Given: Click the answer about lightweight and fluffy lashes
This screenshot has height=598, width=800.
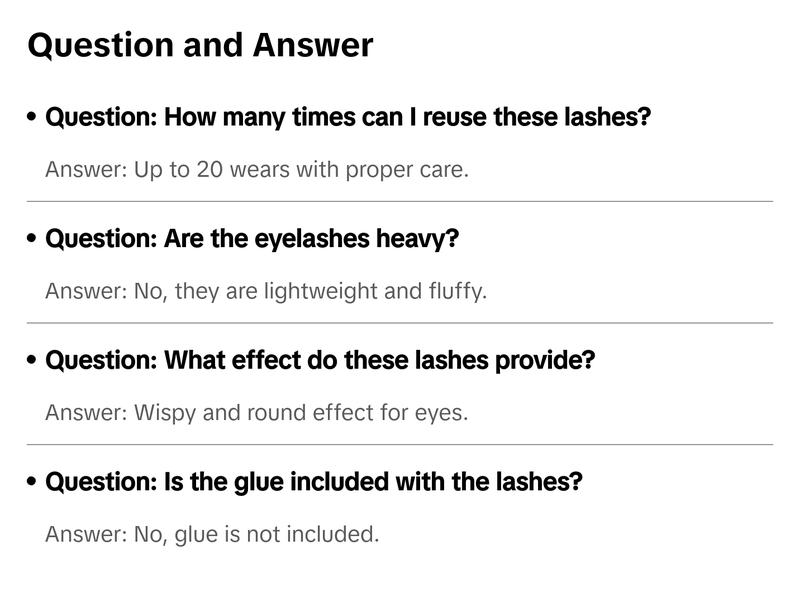Looking at the screenshot, I should pyautogui.click(x=266, y=292).
